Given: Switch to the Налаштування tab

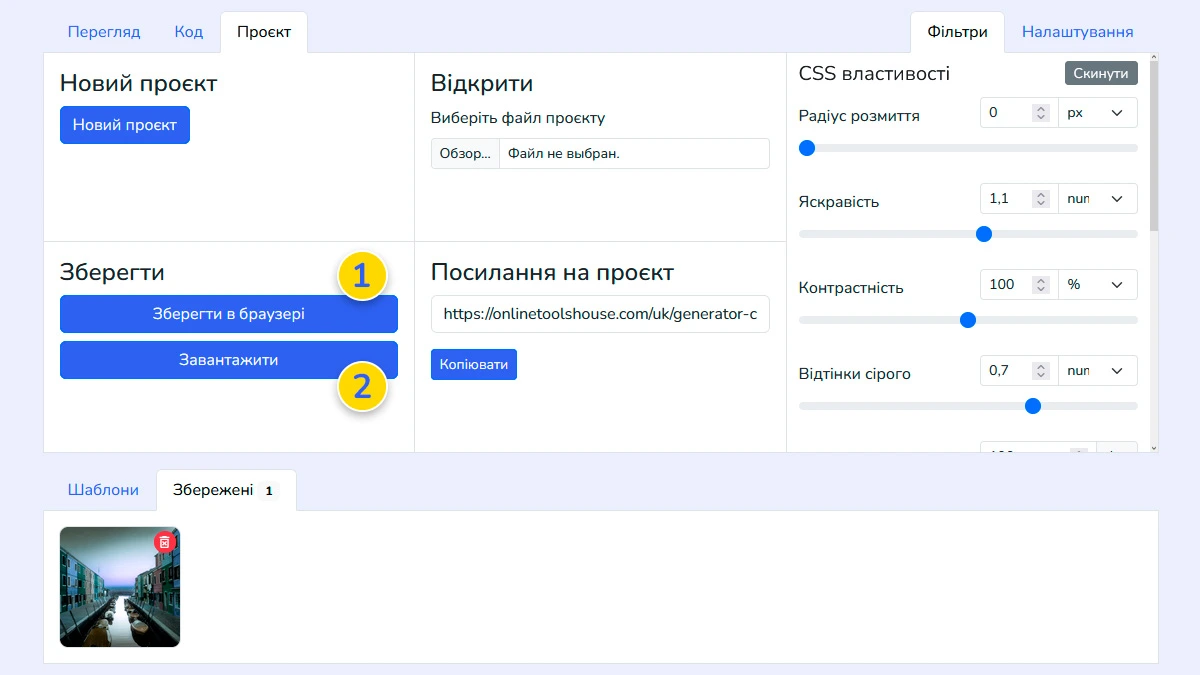Looking at the screenshot, I should pyautogui.click(x=1077, y=31).
